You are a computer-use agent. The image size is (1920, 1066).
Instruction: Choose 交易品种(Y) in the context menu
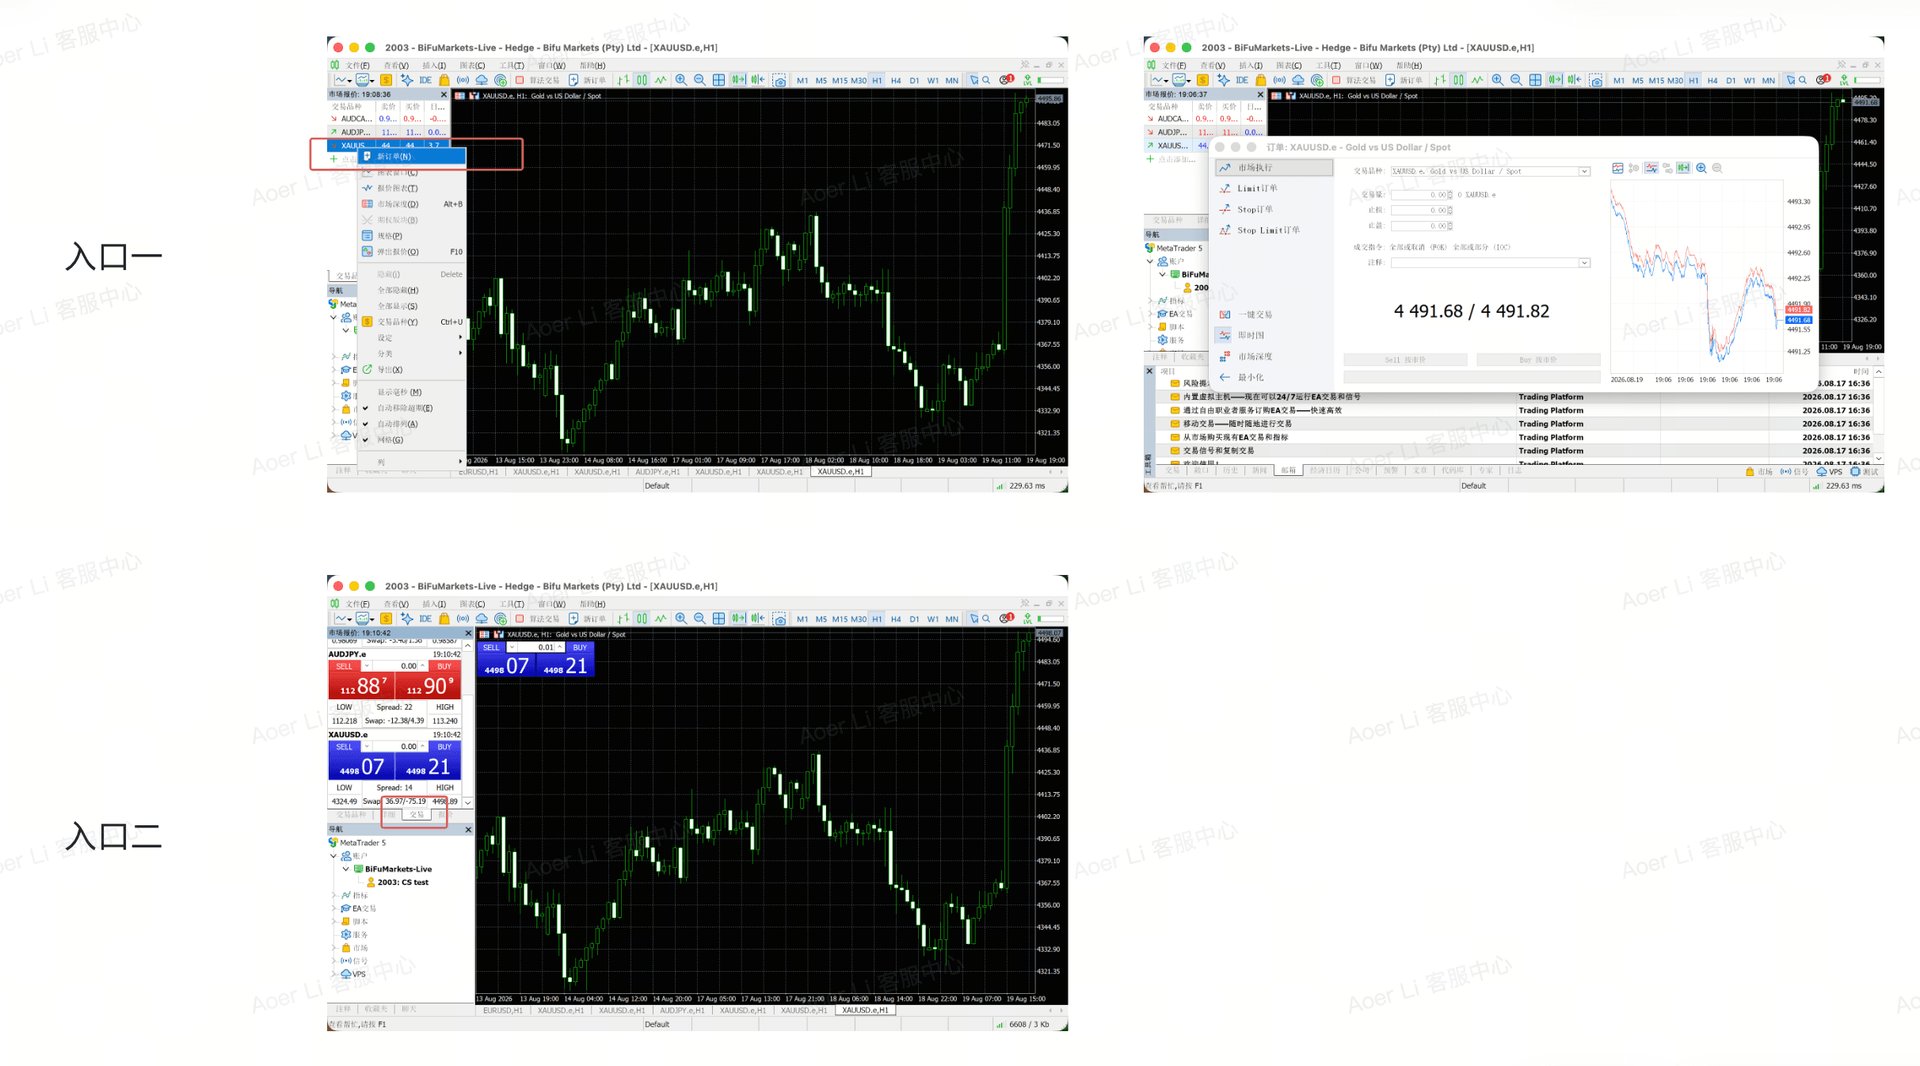pyautogui.click(x=412, y=322)
